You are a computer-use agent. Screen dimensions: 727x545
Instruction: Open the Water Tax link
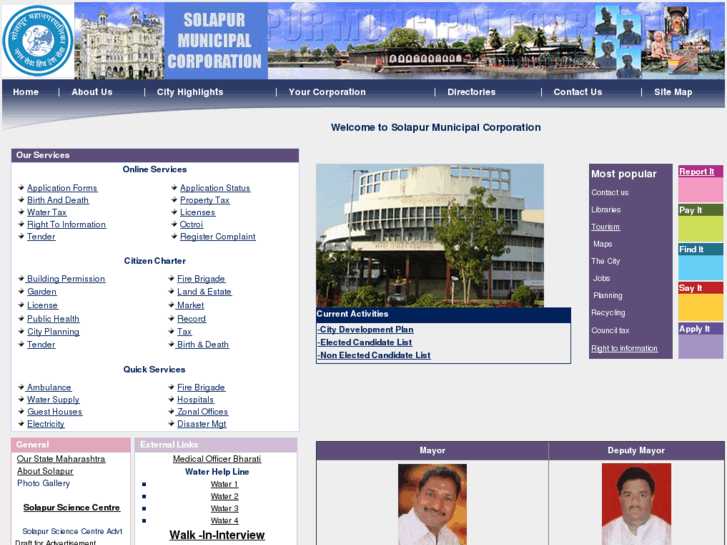coord(47,212)
